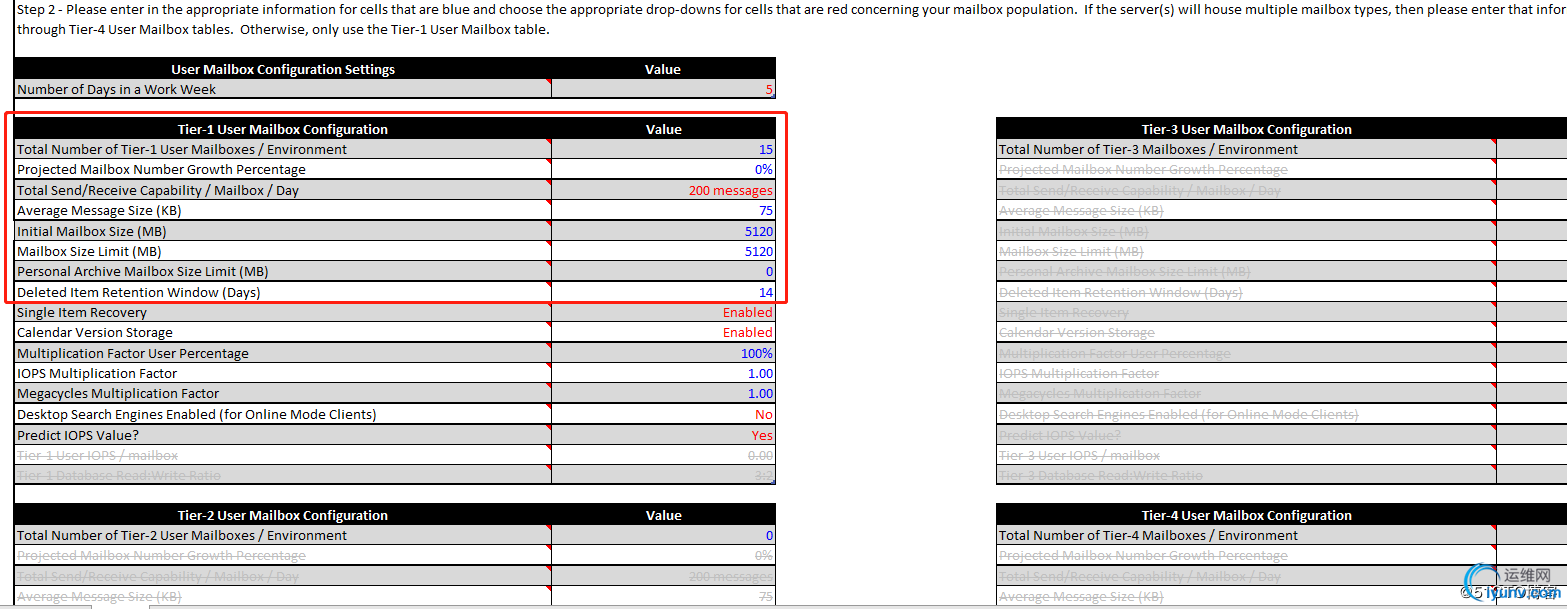The width and height of the screenshot is (1567, 609).
Task: Select the Tier-1 'Calendar Version Storage' label
Action: (x=95, y=333)
